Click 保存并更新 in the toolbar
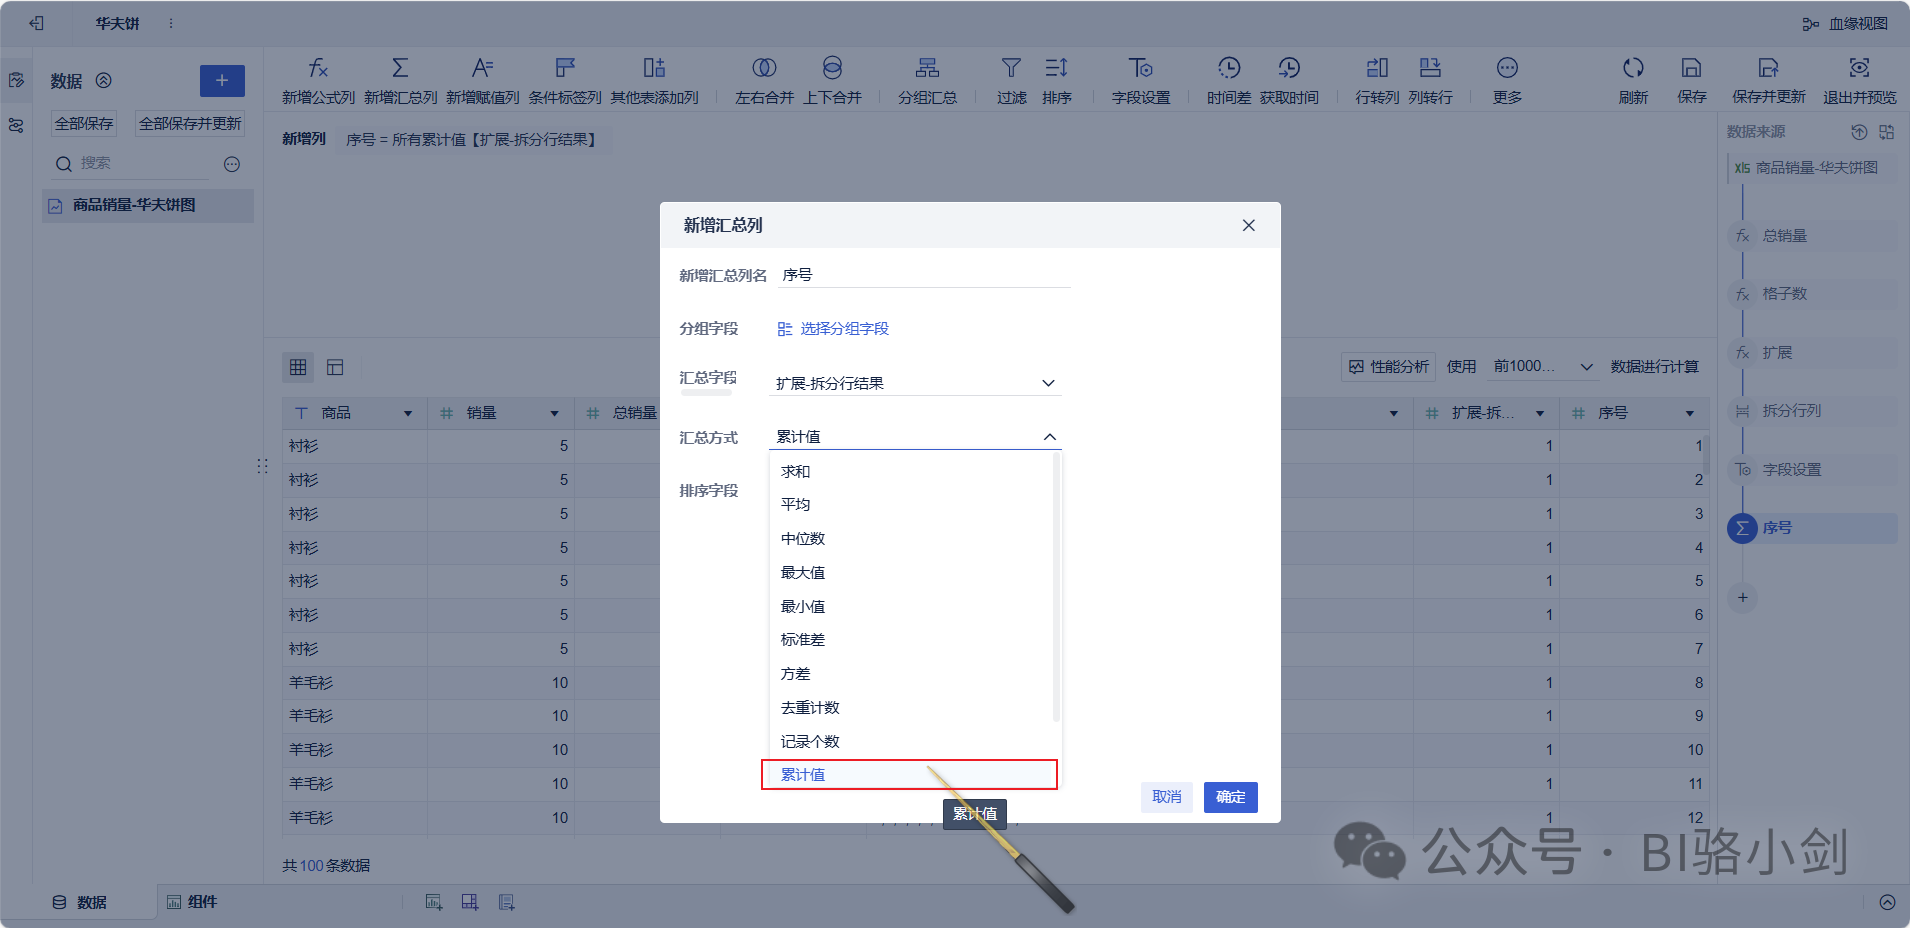1910x928 pixels. coord(1768,80)
